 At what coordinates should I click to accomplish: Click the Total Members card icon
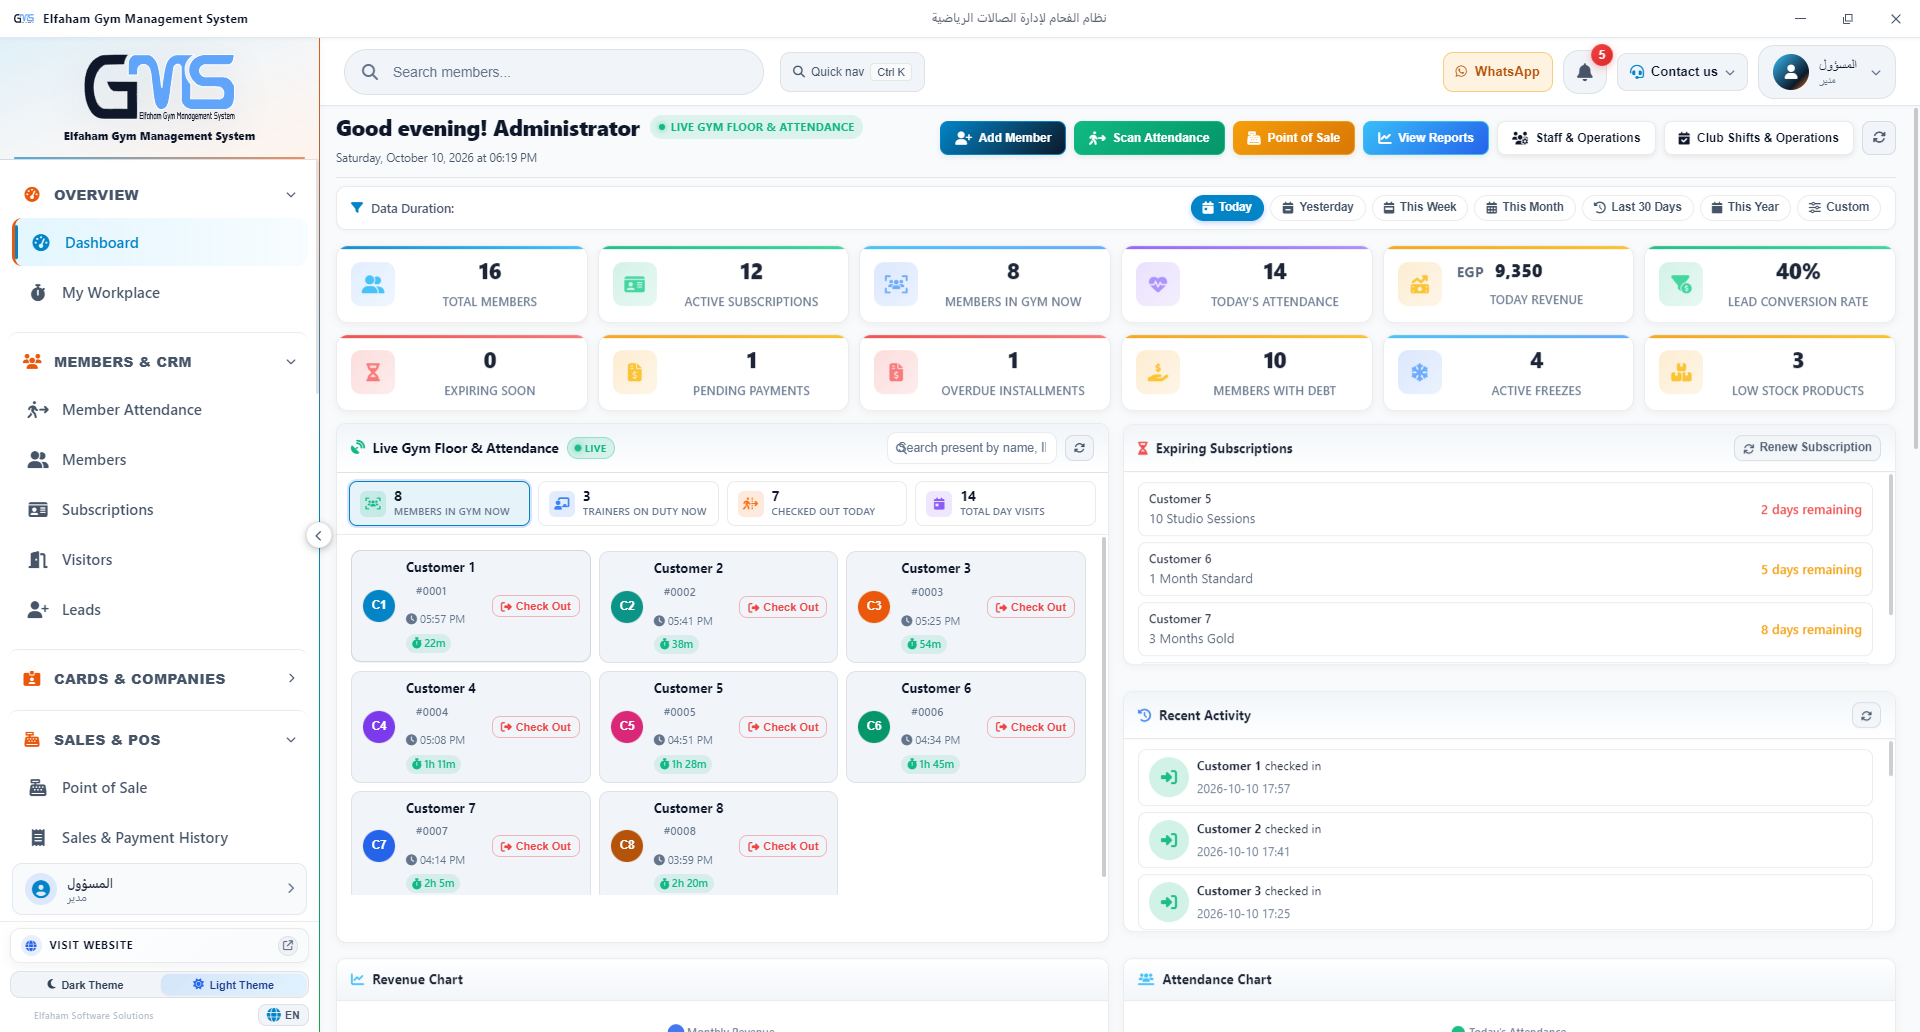pyautogui.click(x=373, y=284)
